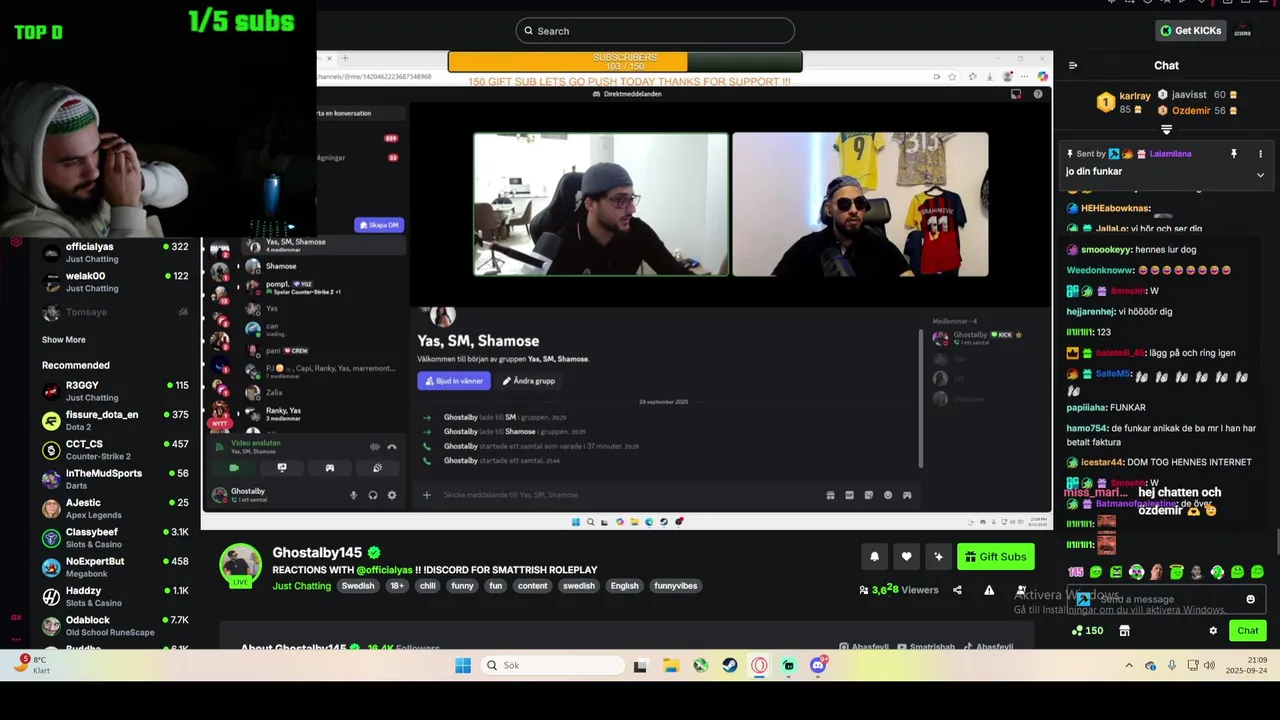Open Steam from the taskbar

[730, 666]
